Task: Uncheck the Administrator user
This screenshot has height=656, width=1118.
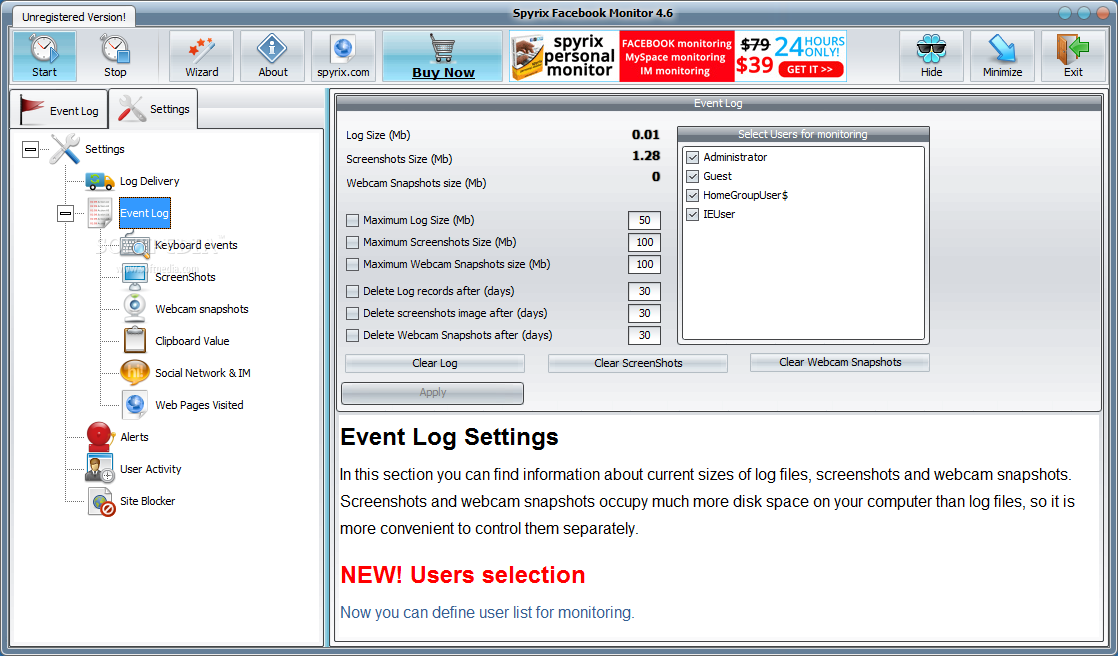Action: tap(692, 157)
